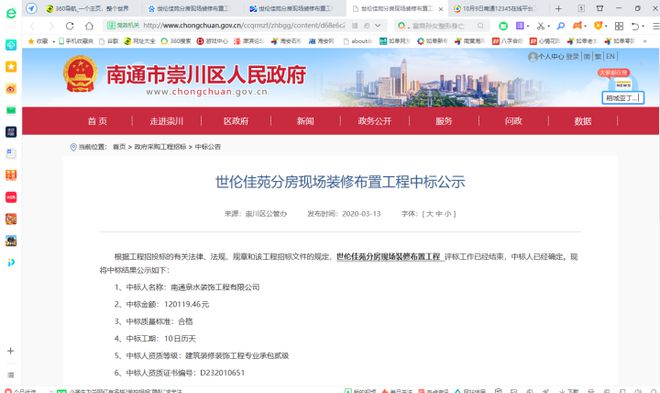Click the green circle icon in toolbar
Image resolution: width=660 pixels, height=393 pixels.
[x=503, y=26]
